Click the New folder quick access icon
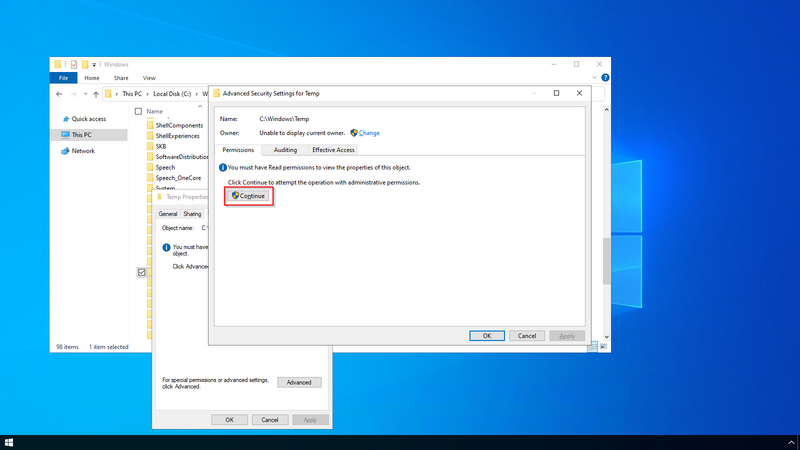Screen dimensions: 800x450 [85, 64]
